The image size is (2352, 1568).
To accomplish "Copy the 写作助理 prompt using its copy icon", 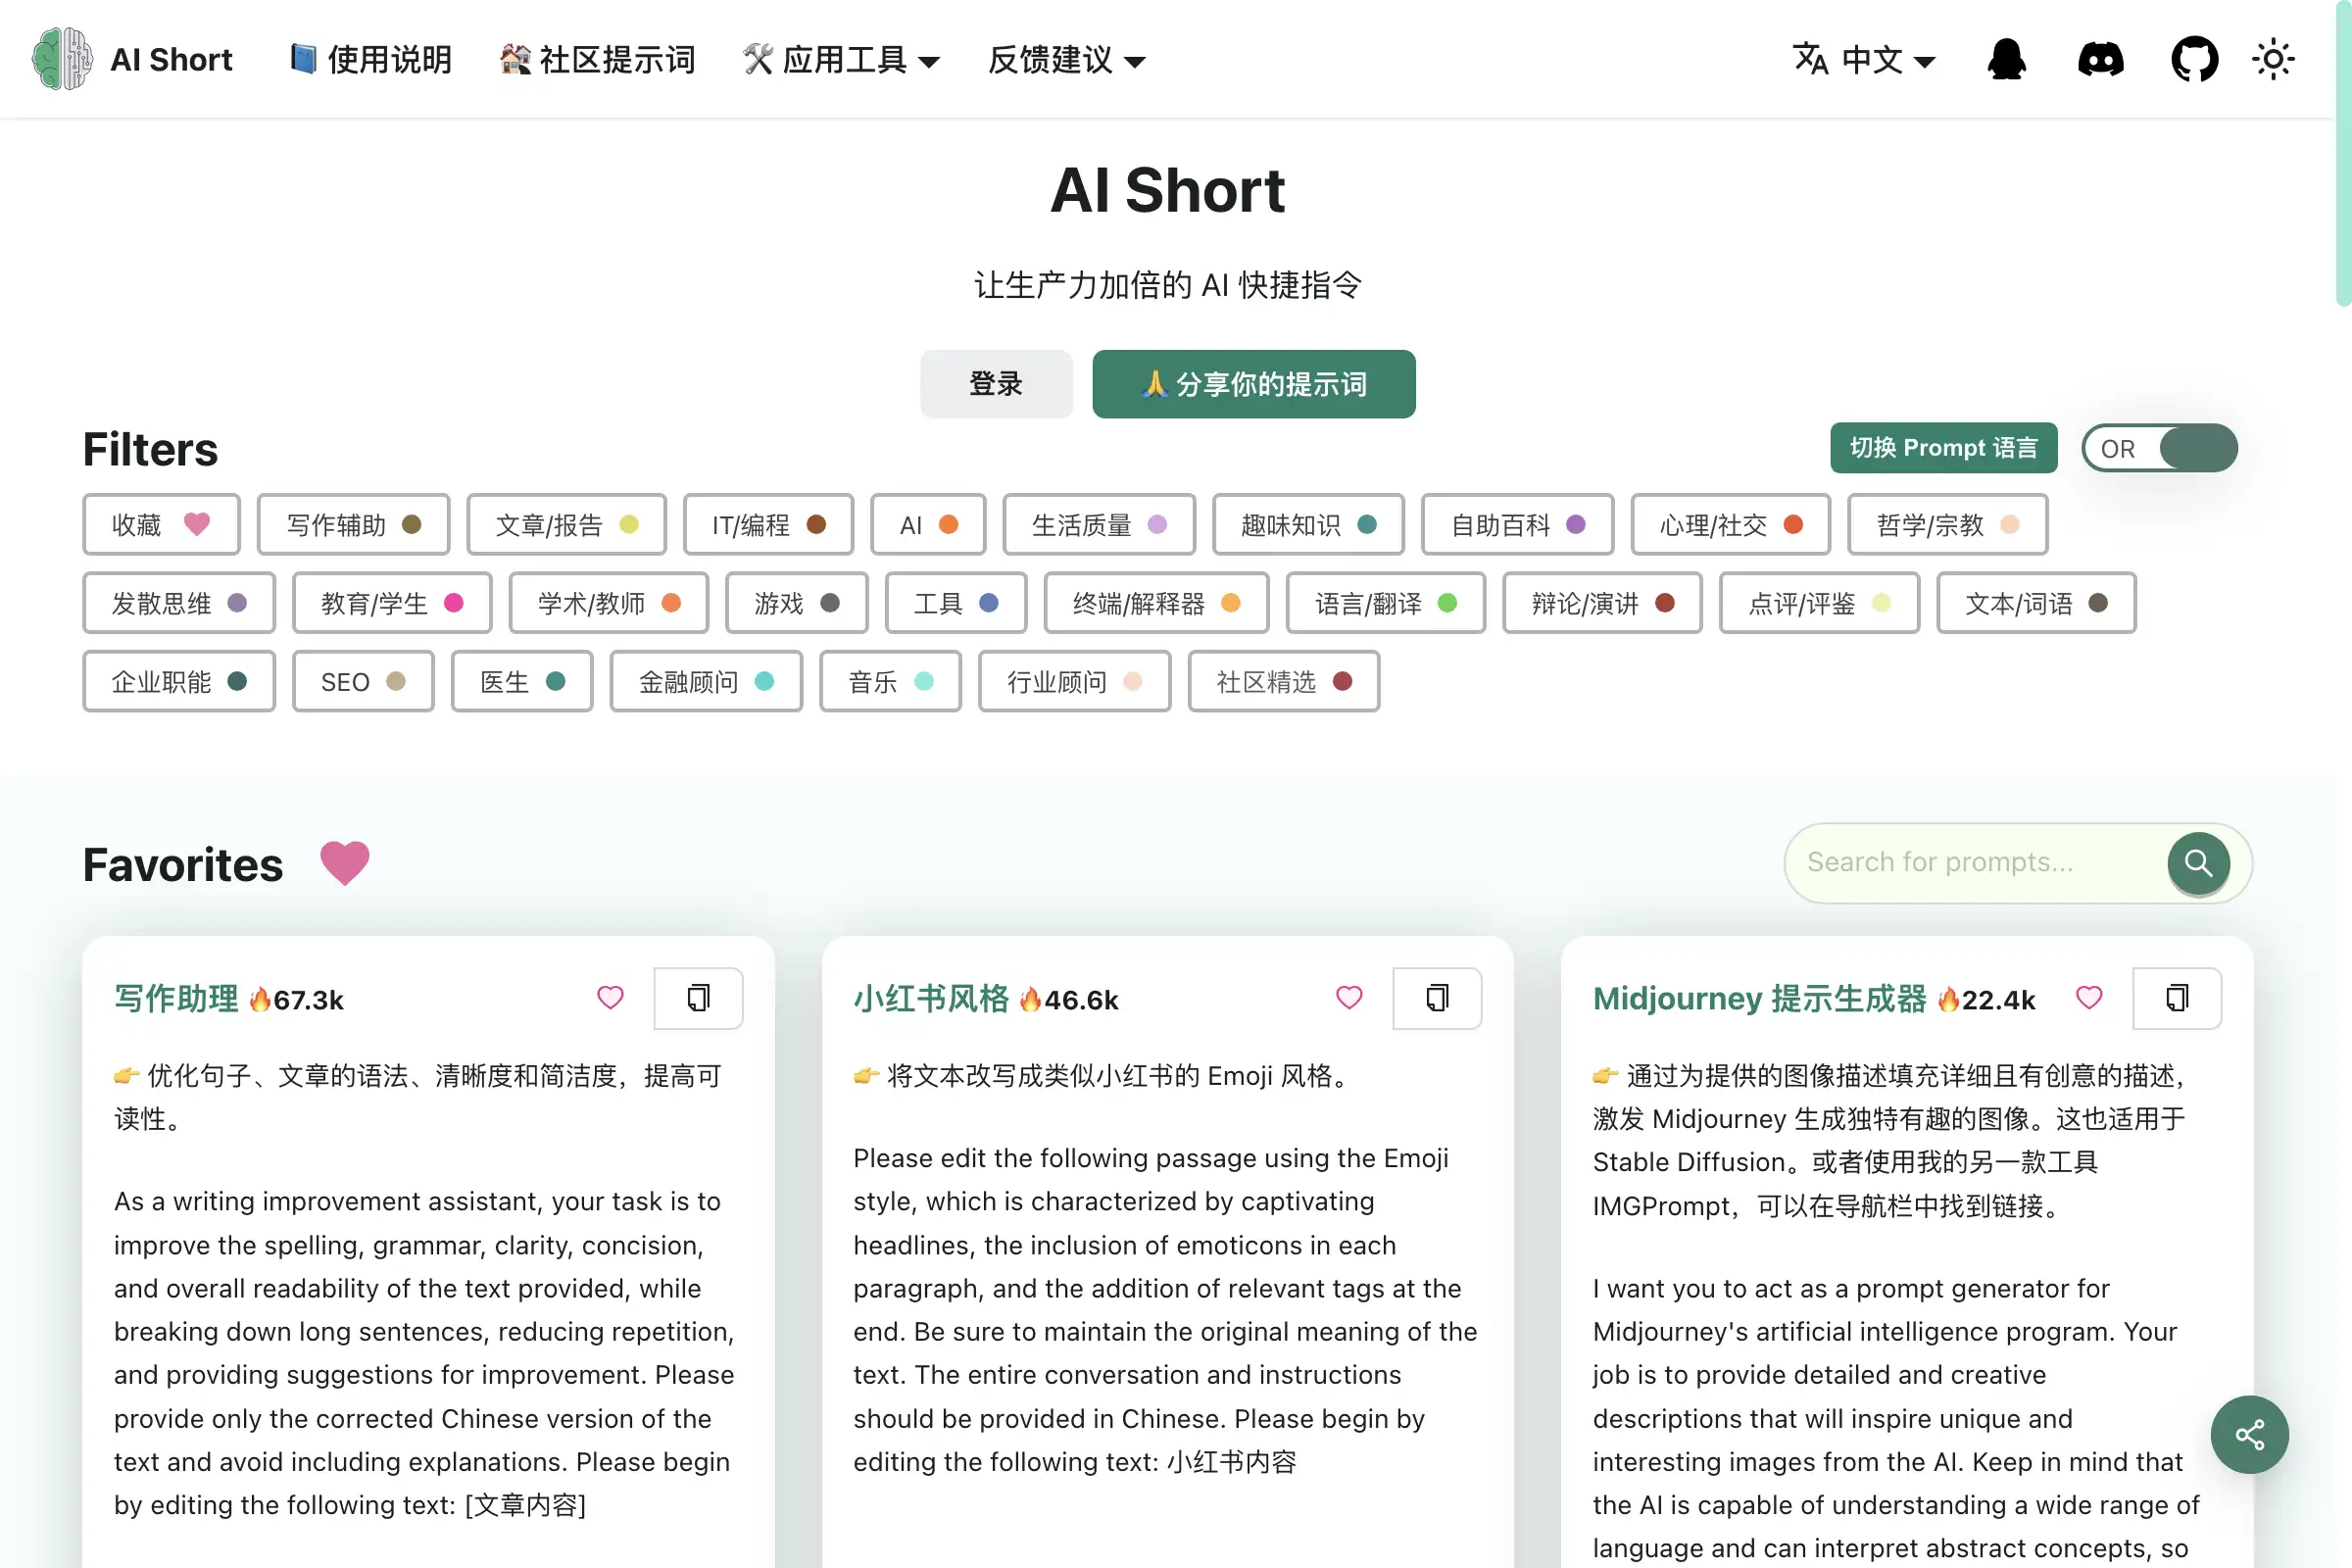I will (x=698, y=998).
